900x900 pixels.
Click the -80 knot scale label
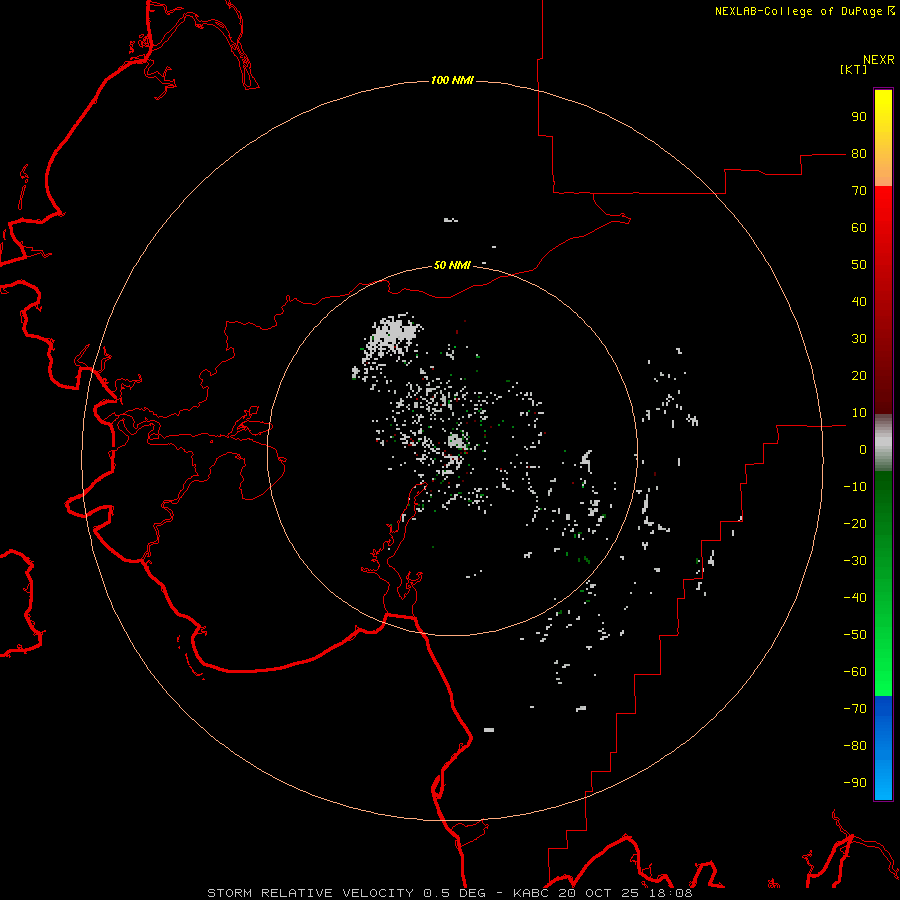(855, 746)
